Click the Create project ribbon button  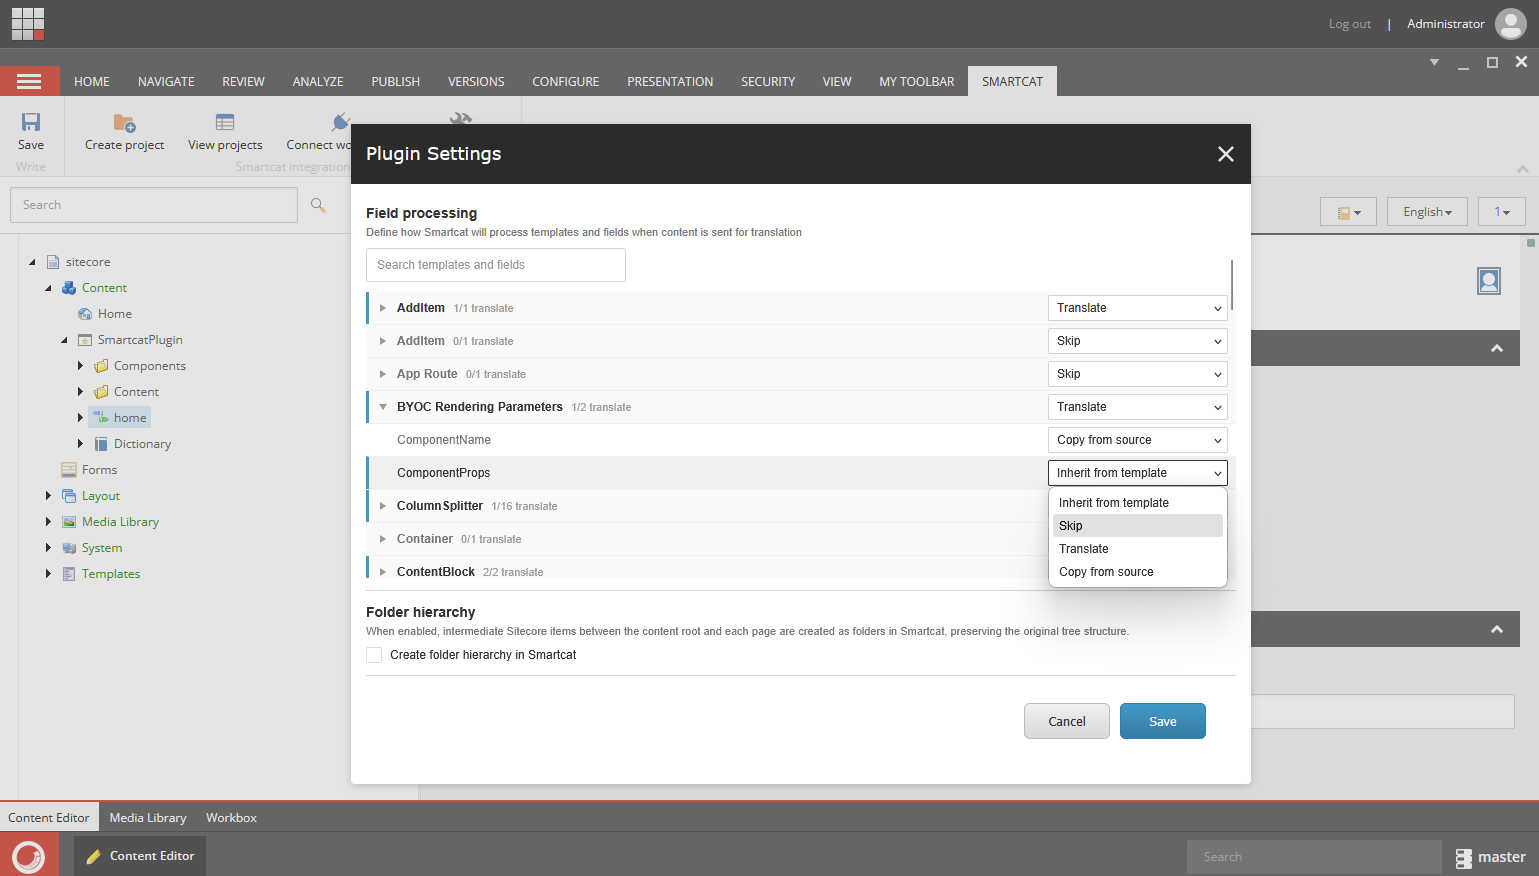tap(124, 132)
